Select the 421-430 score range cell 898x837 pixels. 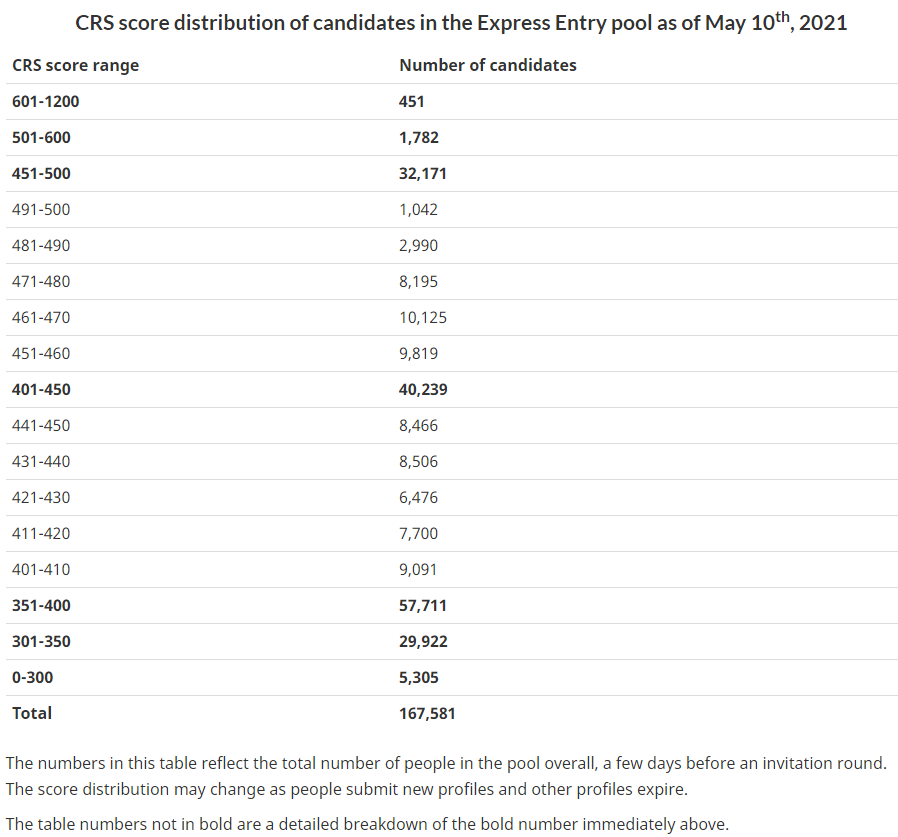41,497
